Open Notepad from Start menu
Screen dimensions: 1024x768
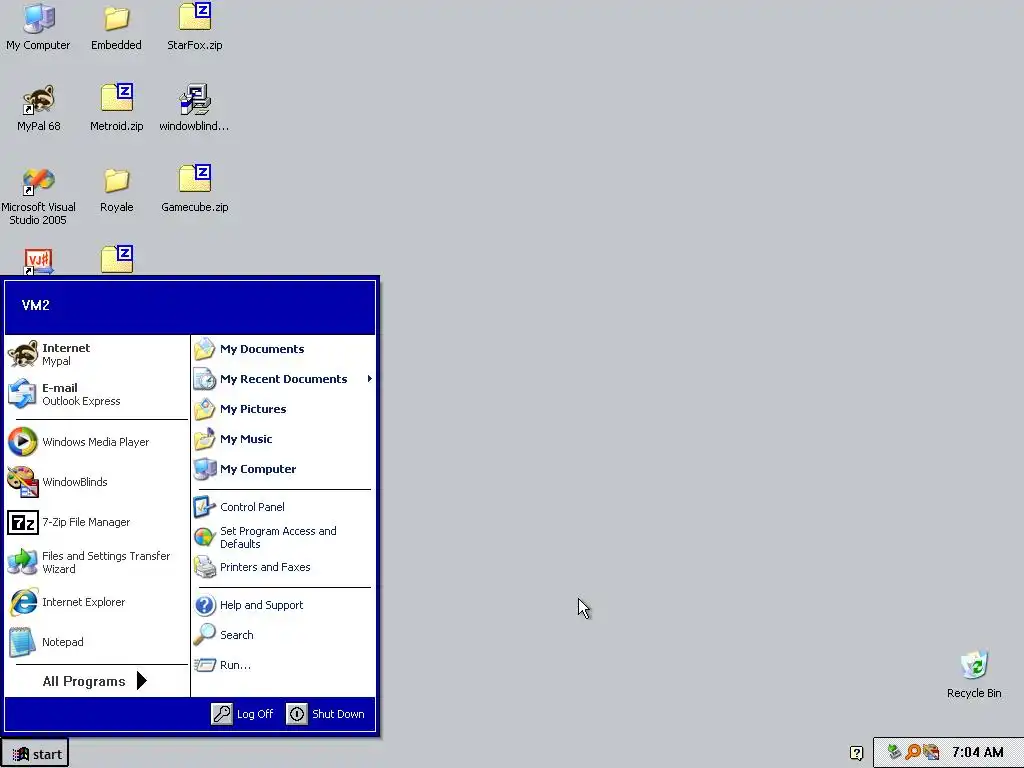point(97,642)
